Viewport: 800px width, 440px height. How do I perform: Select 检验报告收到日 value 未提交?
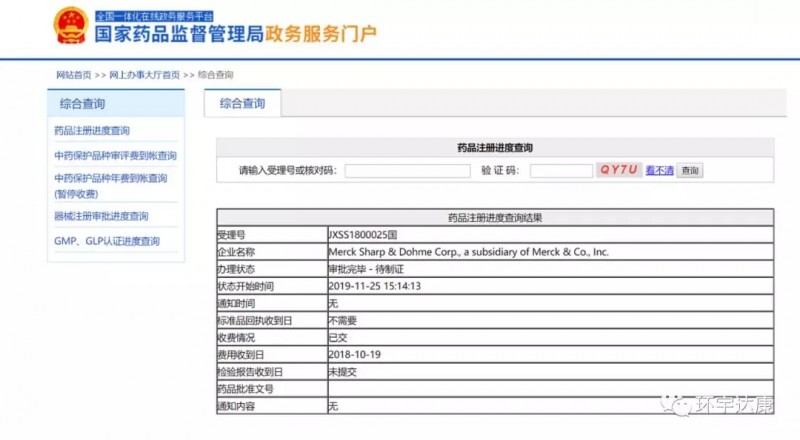coord(342,372)
